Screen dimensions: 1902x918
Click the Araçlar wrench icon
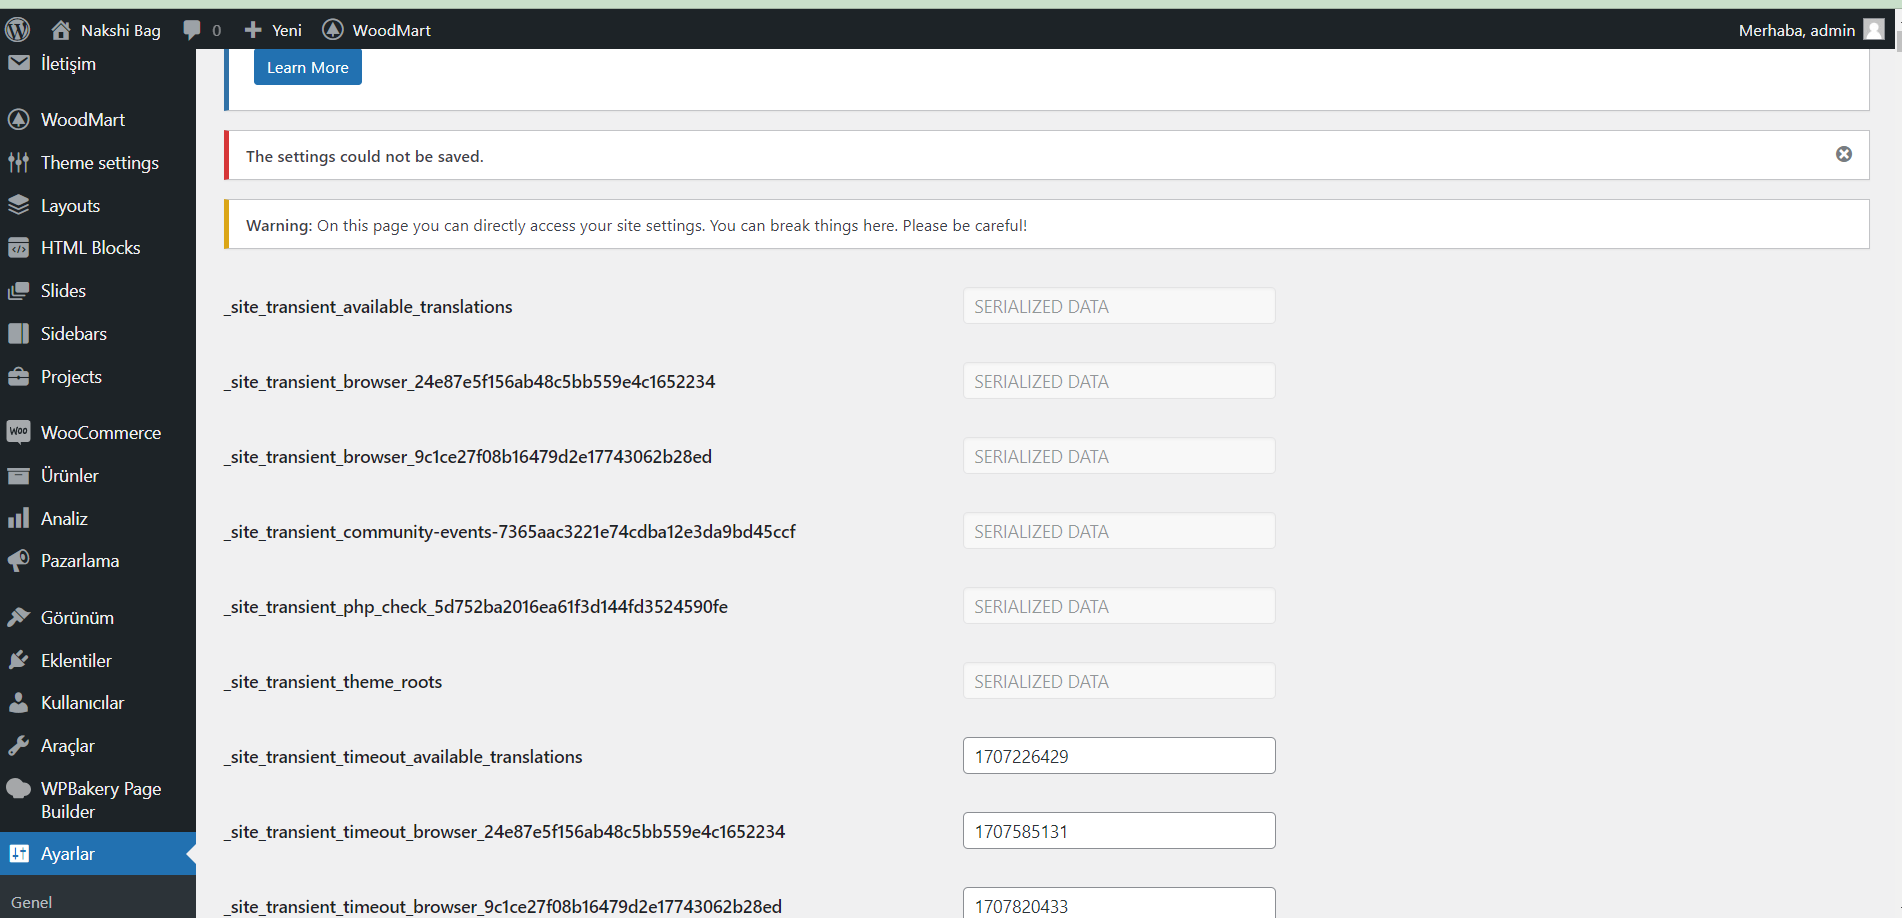click(x=19, y=745)
